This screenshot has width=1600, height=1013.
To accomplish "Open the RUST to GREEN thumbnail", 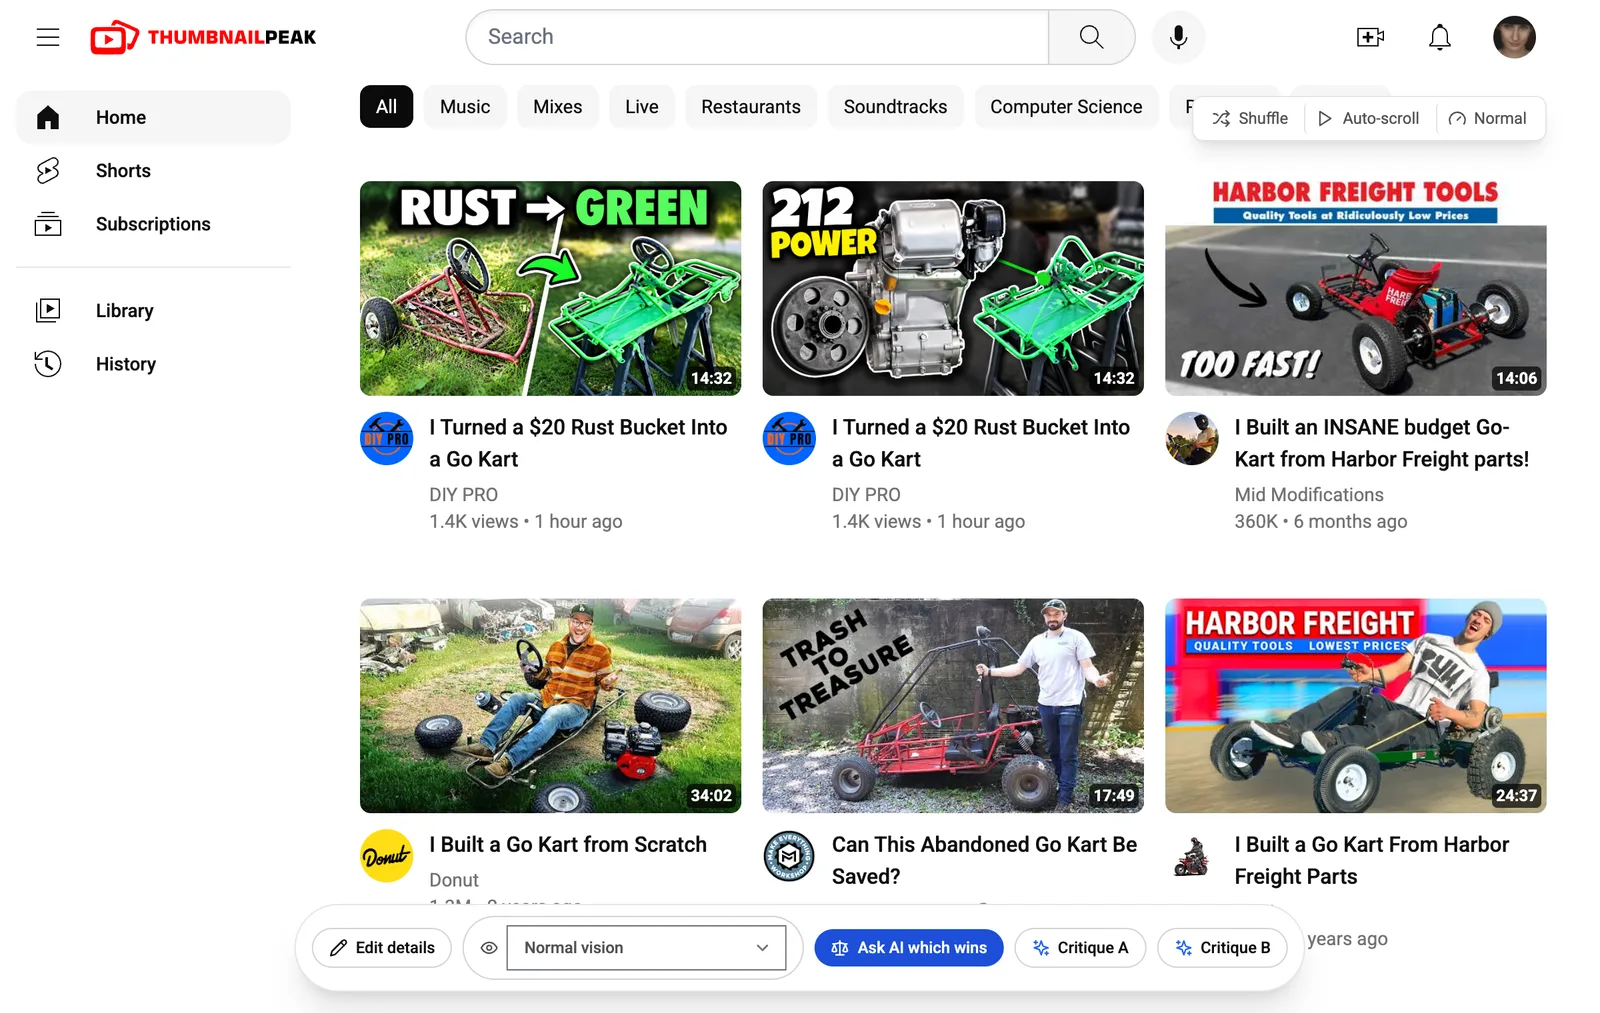I will [x=550, y=288].
